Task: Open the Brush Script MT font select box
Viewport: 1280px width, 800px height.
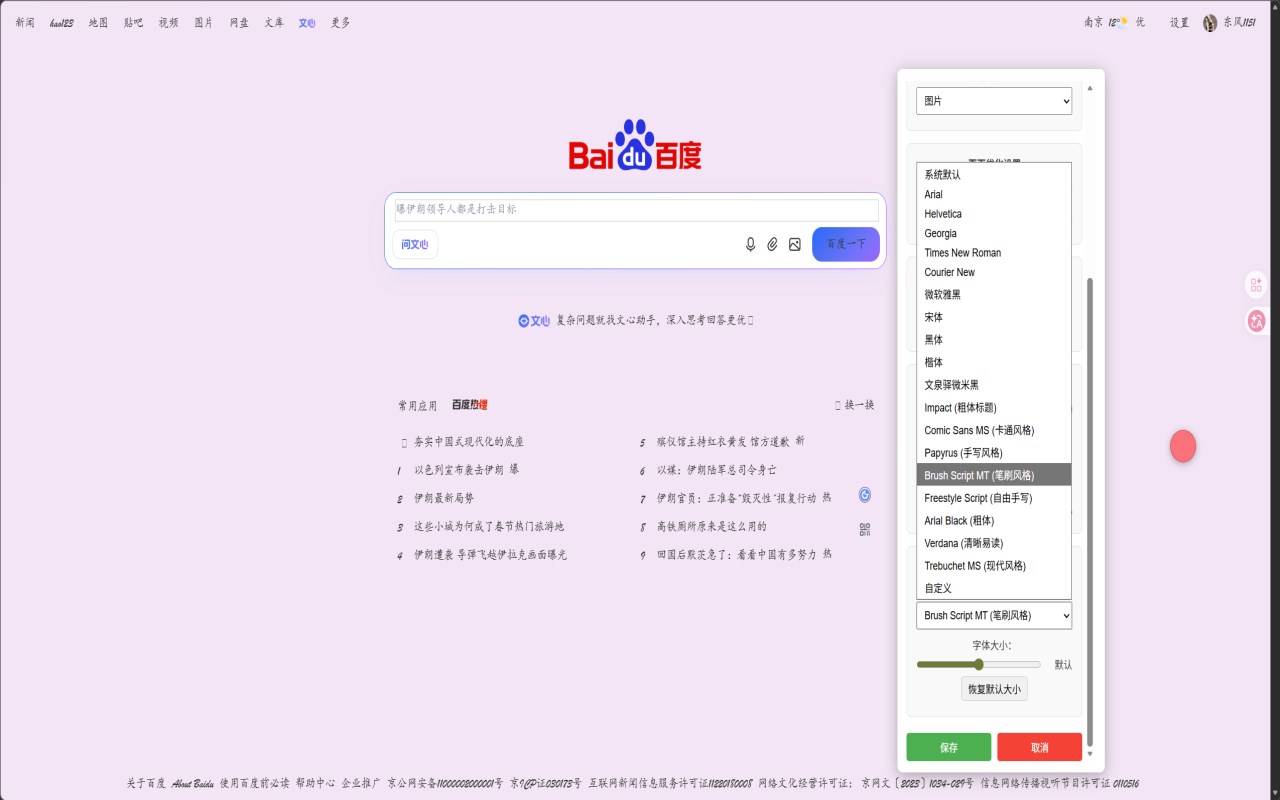Action: pos(994,616)
